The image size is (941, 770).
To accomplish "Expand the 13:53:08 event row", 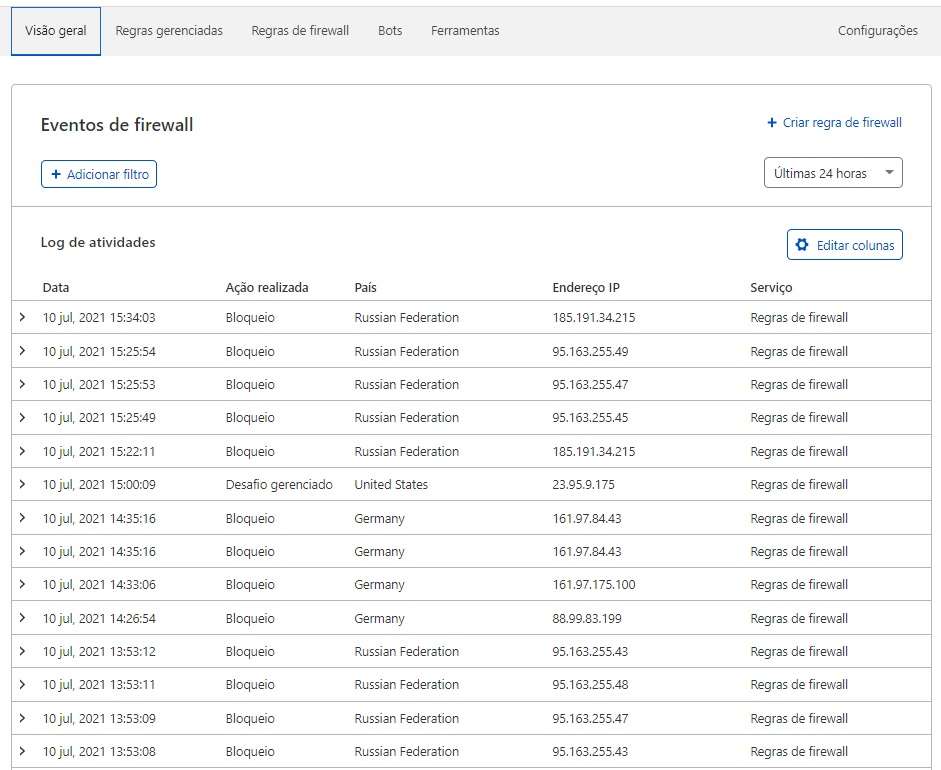I will tap(22, 751).
